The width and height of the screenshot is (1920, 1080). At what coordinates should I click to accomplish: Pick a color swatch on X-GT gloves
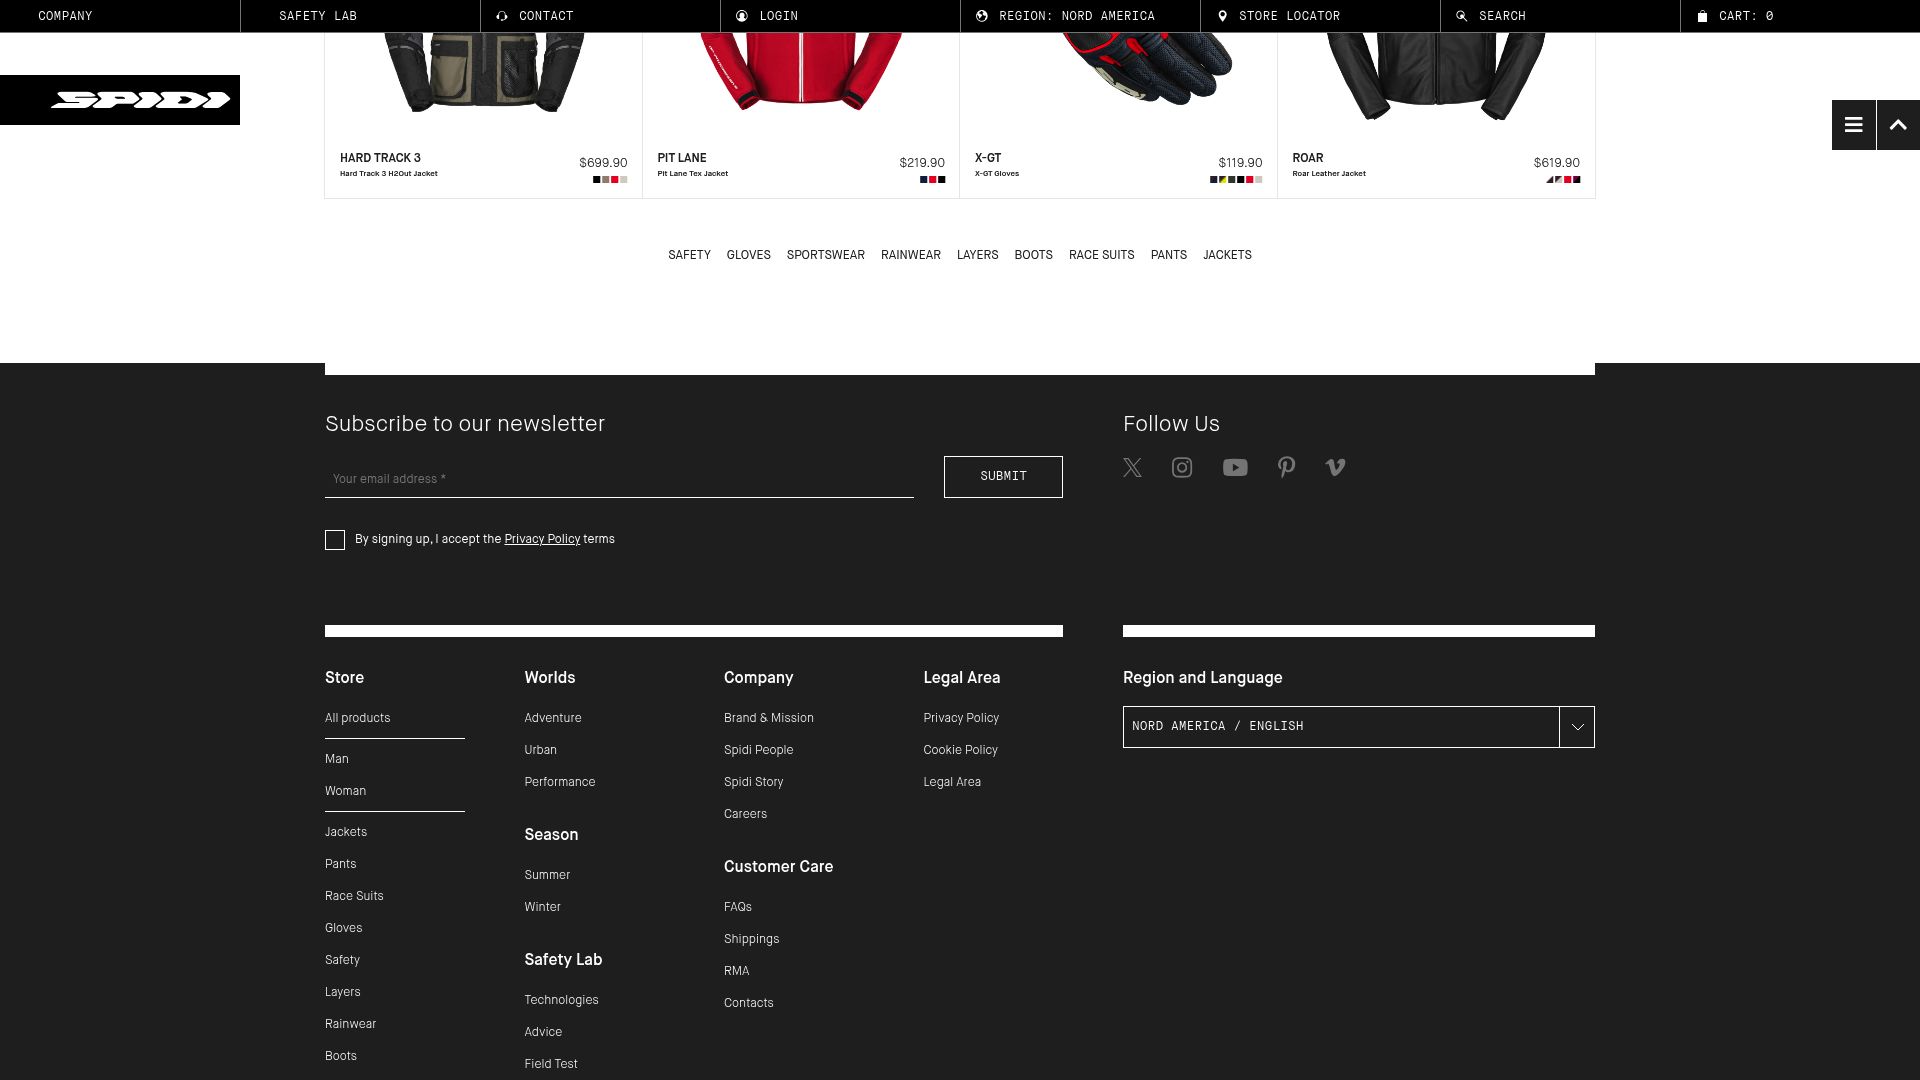tap(1236, 180)
